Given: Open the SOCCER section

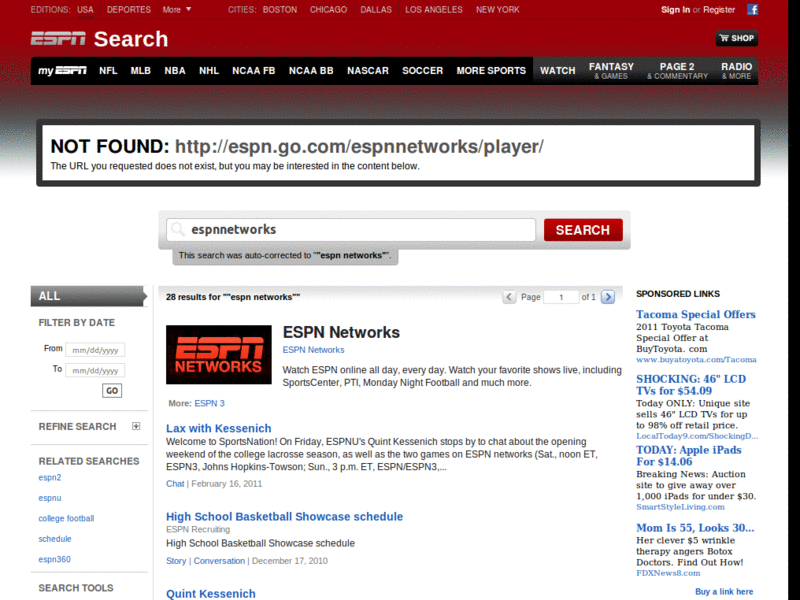Looking at the screenshot, I should click(x=422, y=71).
